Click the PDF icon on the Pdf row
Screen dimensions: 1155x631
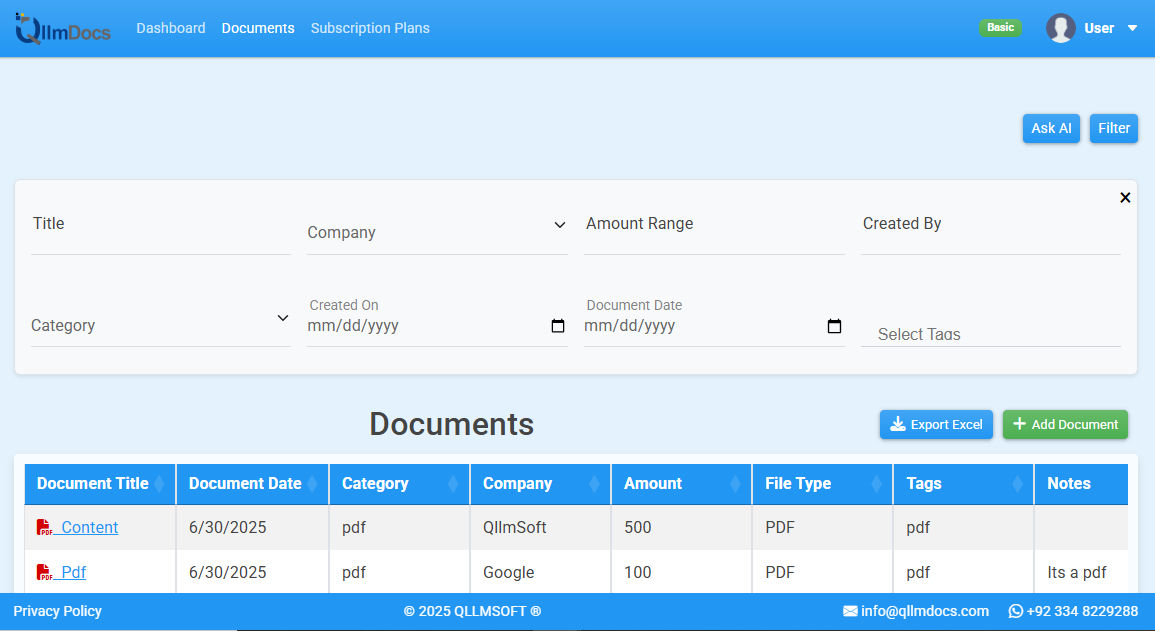tap(42, 572)
